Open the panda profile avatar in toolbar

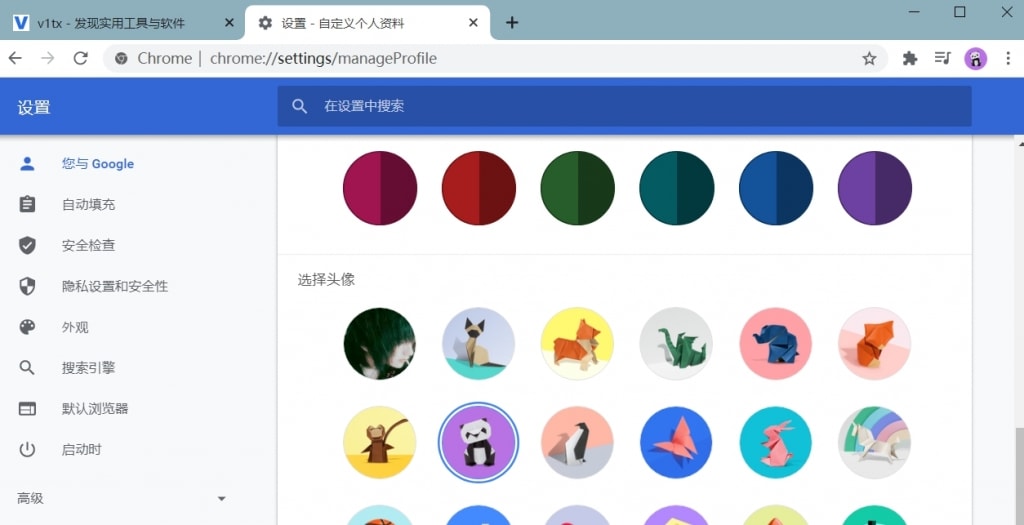point(975,59)
